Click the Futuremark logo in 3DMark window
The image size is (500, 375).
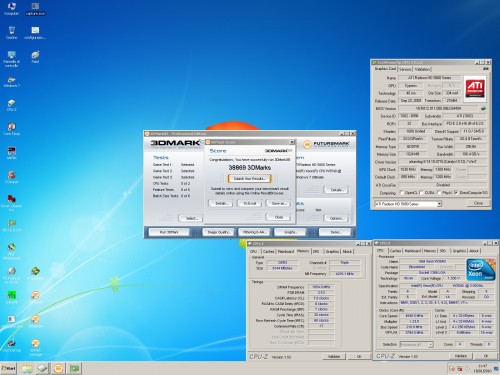click(x=327, y=144)
